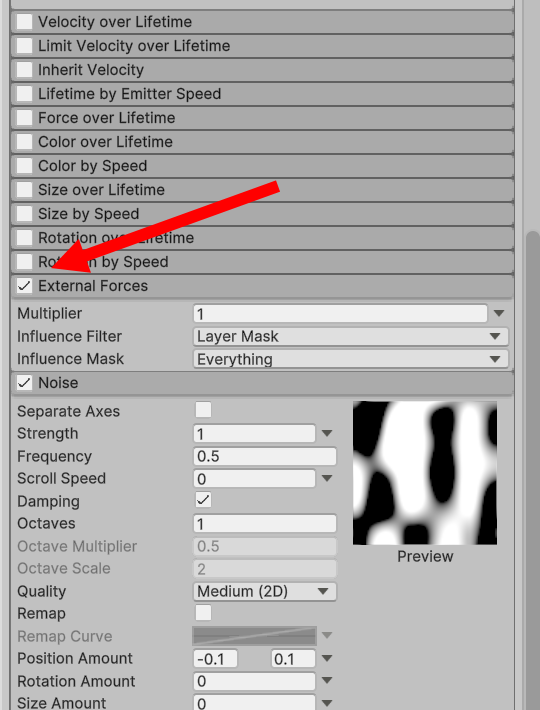Expand the Velocity over Lifetime header
The image size is (540, 710).
point(263,22)
